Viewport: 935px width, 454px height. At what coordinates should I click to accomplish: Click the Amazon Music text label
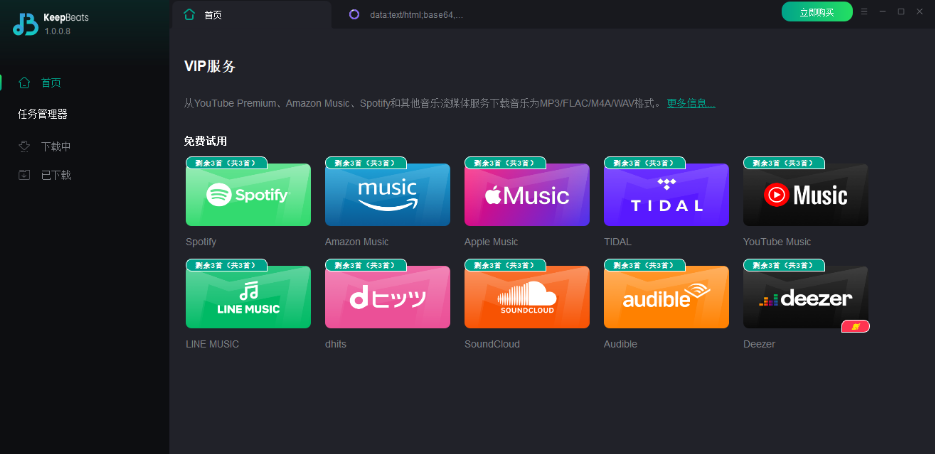357,242
